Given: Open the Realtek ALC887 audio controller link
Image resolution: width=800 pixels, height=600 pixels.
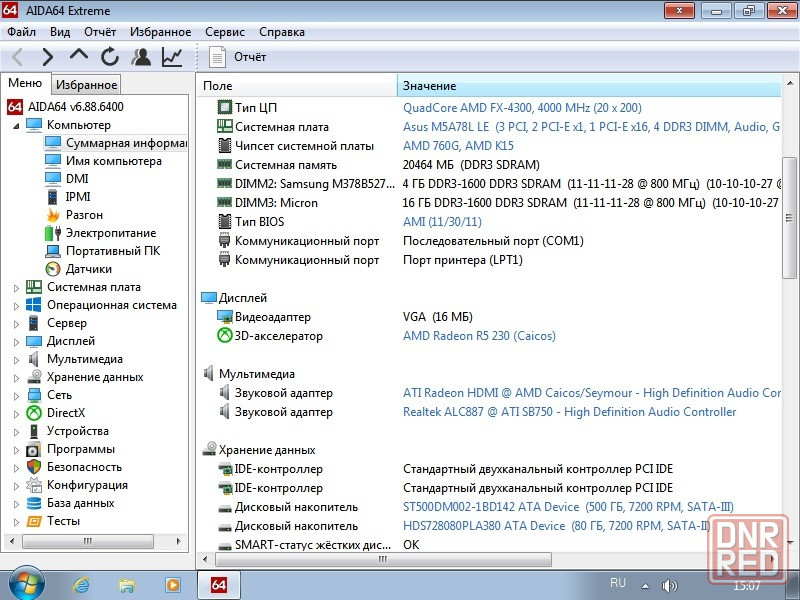Looking at the screenshot, I should tap(569, 412).
